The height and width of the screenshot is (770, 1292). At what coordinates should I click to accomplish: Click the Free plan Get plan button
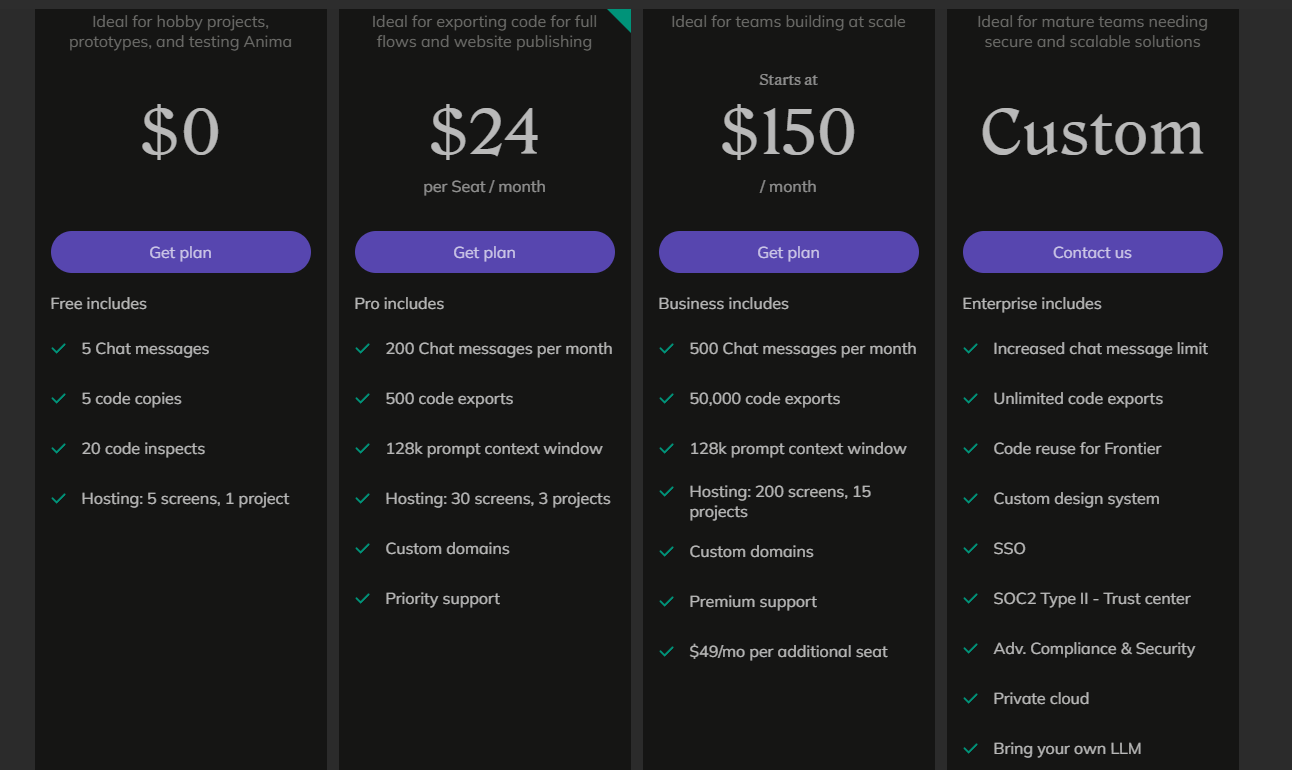[181, 252]
